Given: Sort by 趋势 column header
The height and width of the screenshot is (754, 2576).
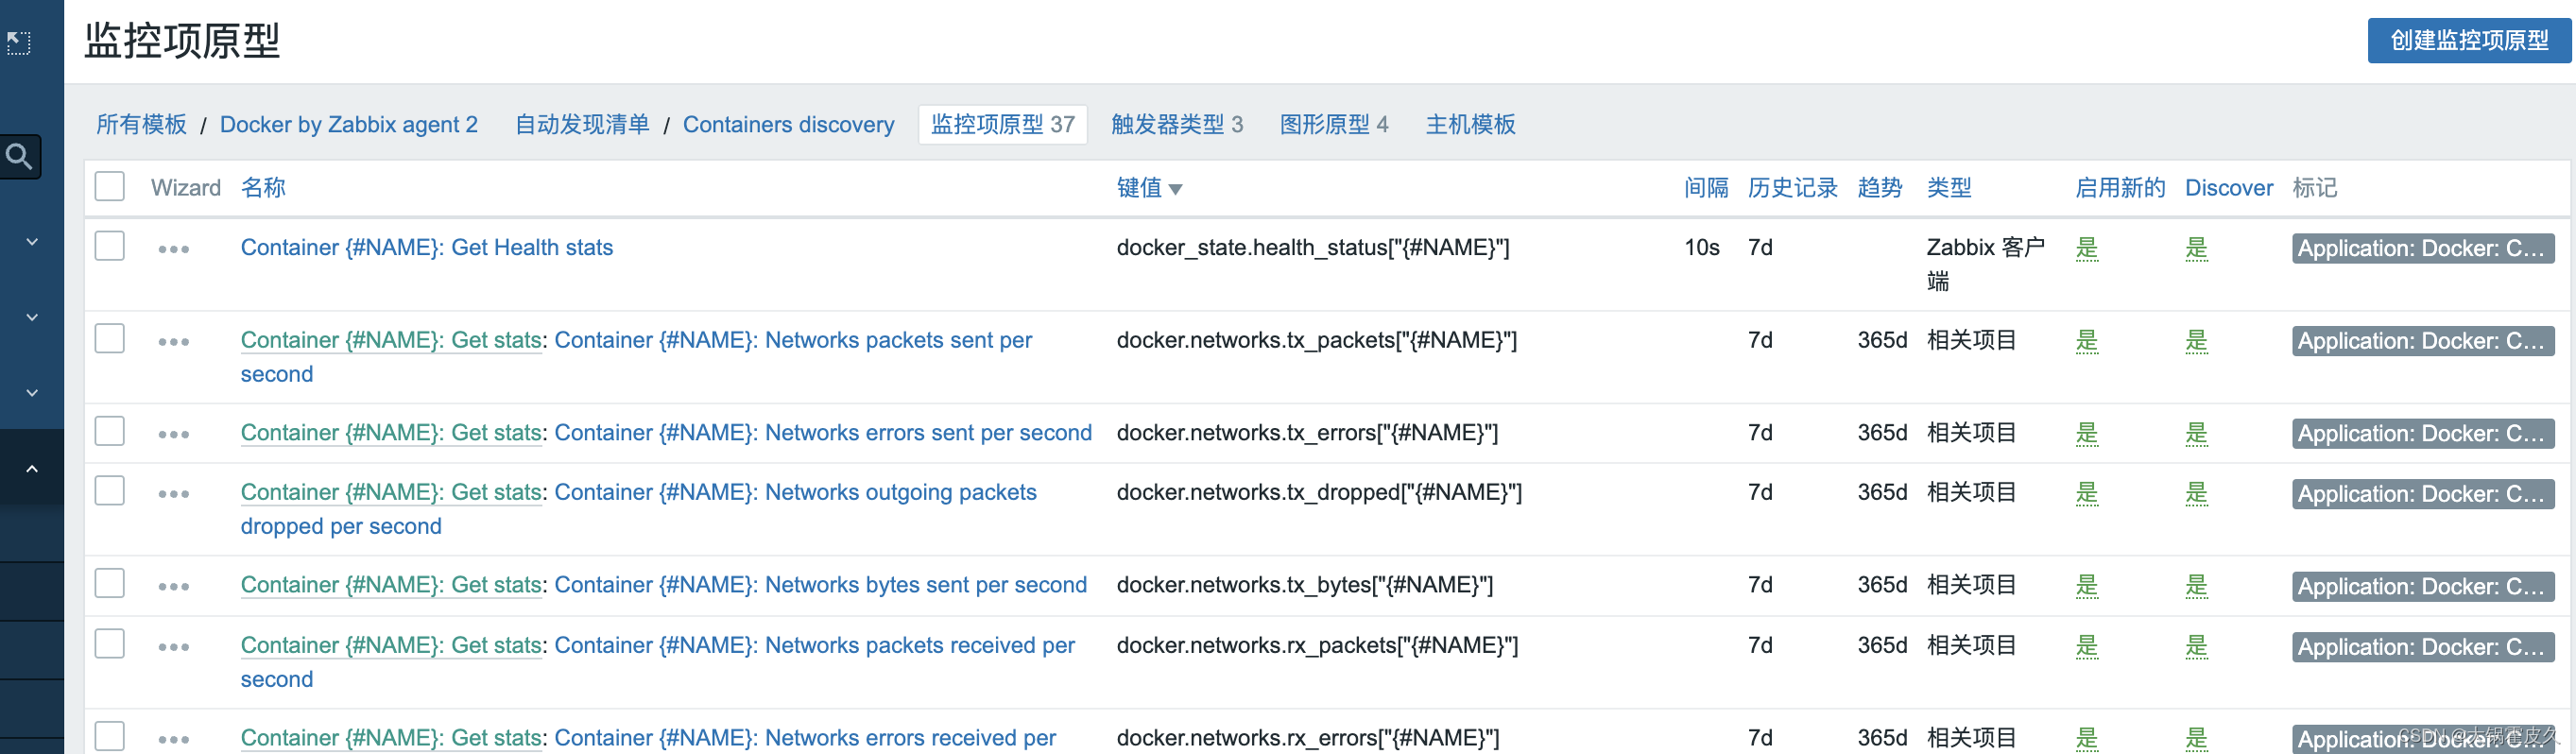Looking at the screenshot, I should point(1879,188).
